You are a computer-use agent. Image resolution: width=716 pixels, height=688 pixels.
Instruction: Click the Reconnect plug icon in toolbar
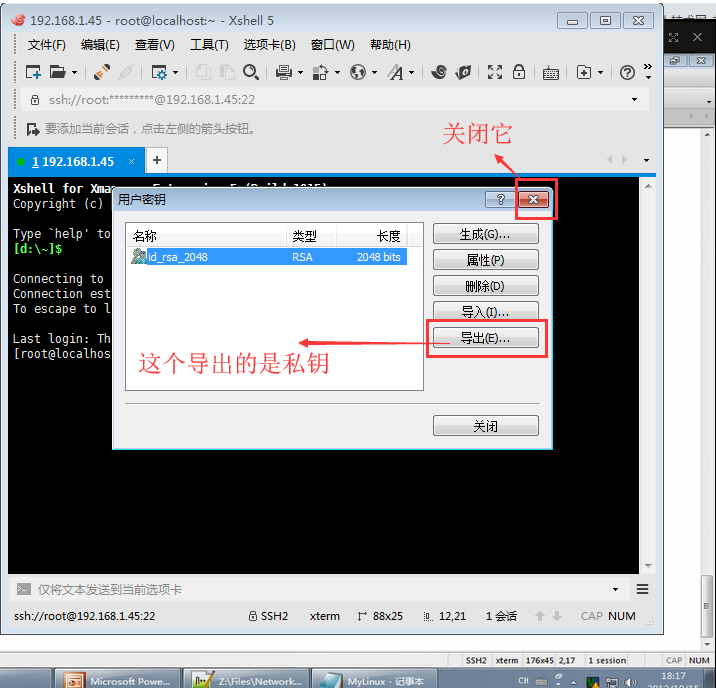tap(101, 72)
